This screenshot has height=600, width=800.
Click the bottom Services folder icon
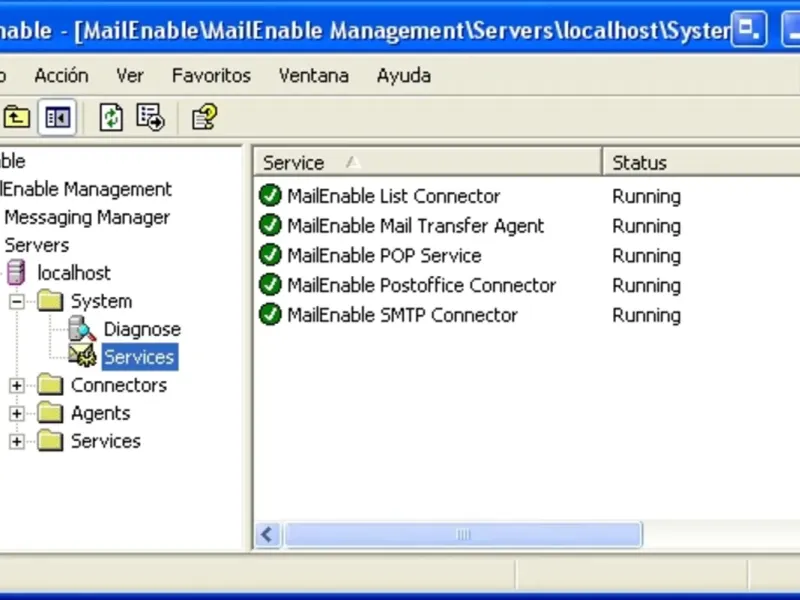50,440
